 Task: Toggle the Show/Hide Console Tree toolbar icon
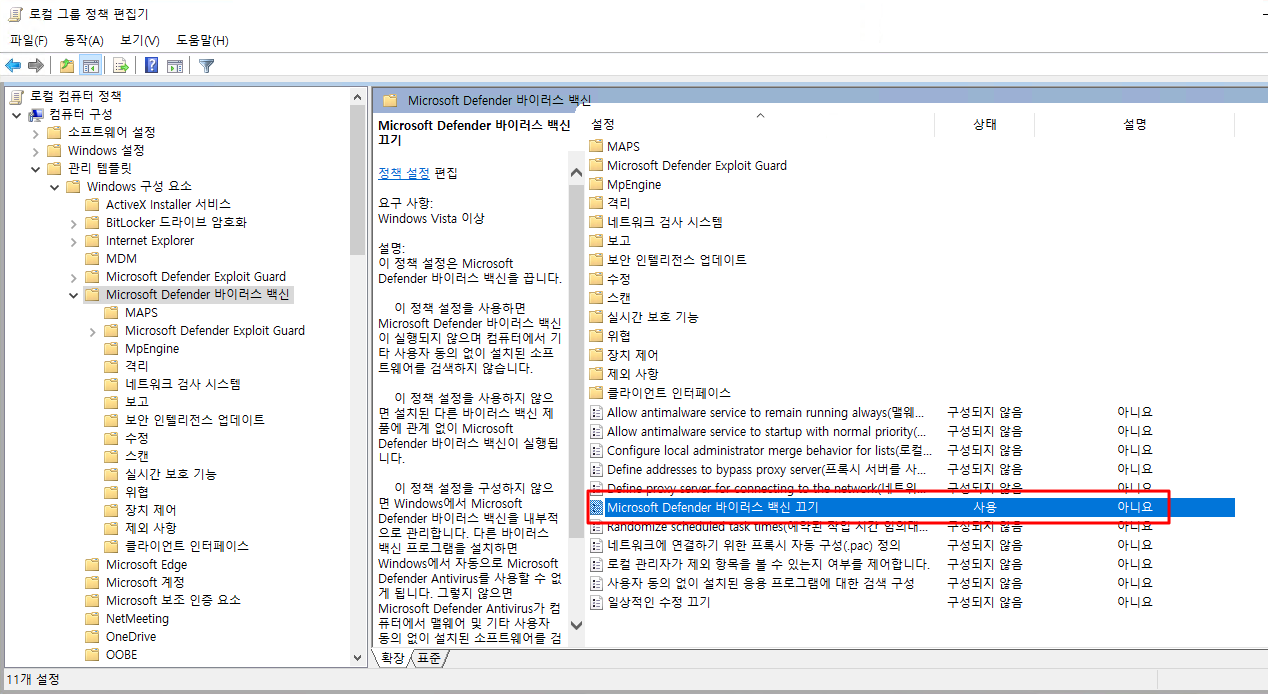(90, 66)
